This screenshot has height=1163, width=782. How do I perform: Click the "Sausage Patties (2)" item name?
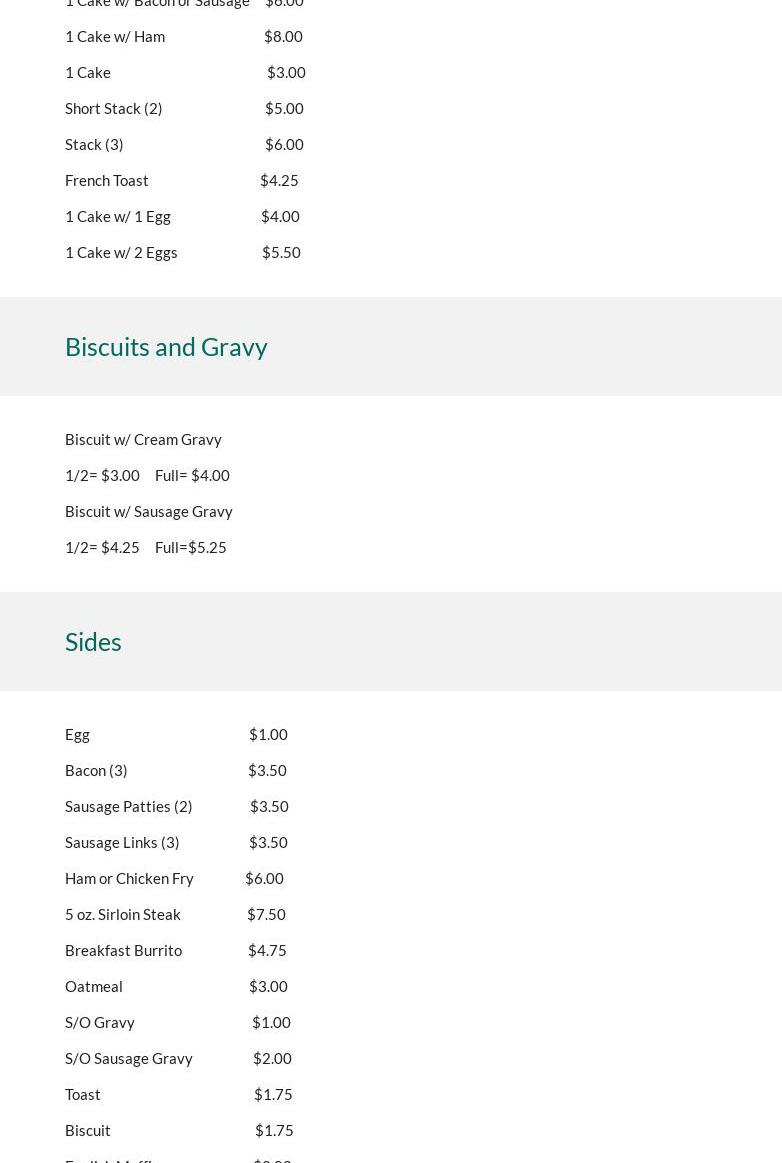129,806
